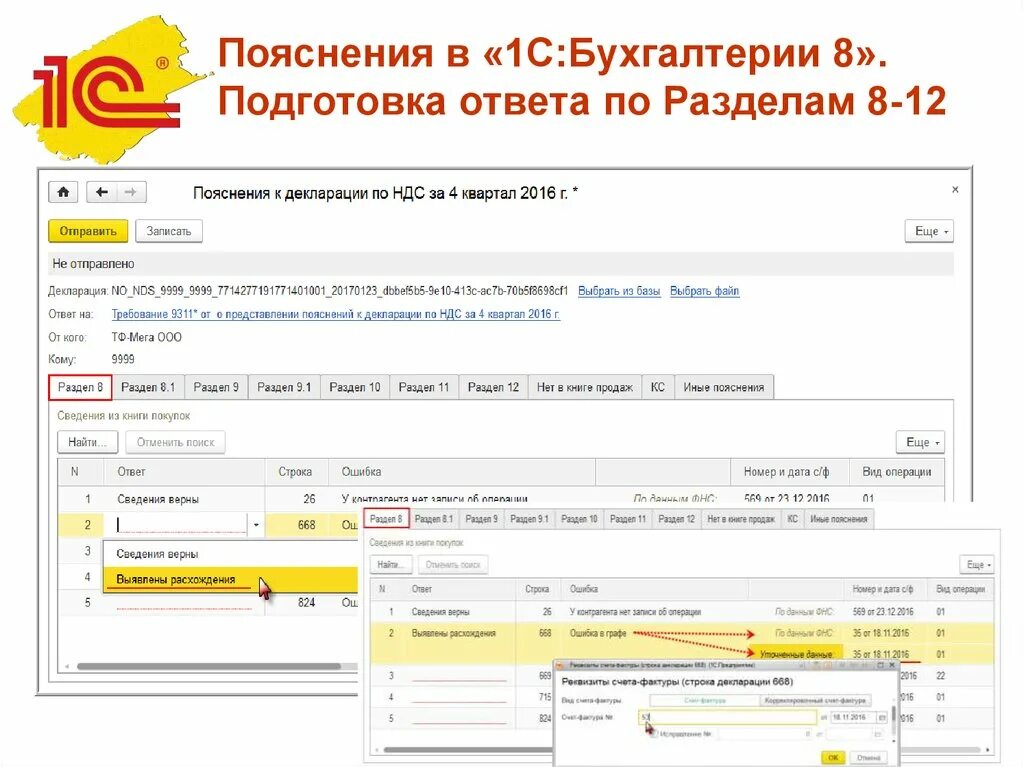The width and height of the screenshot is (1024, 767).
Task: Click Найти... in the small overlay form
Action: (x=391, y=564)
